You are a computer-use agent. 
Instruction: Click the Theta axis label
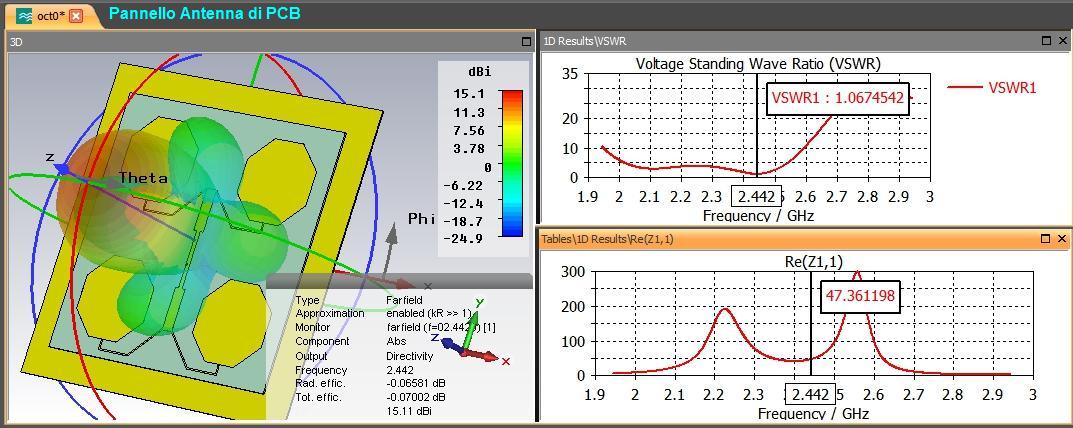pyautogui.click(x=143, y=178)
